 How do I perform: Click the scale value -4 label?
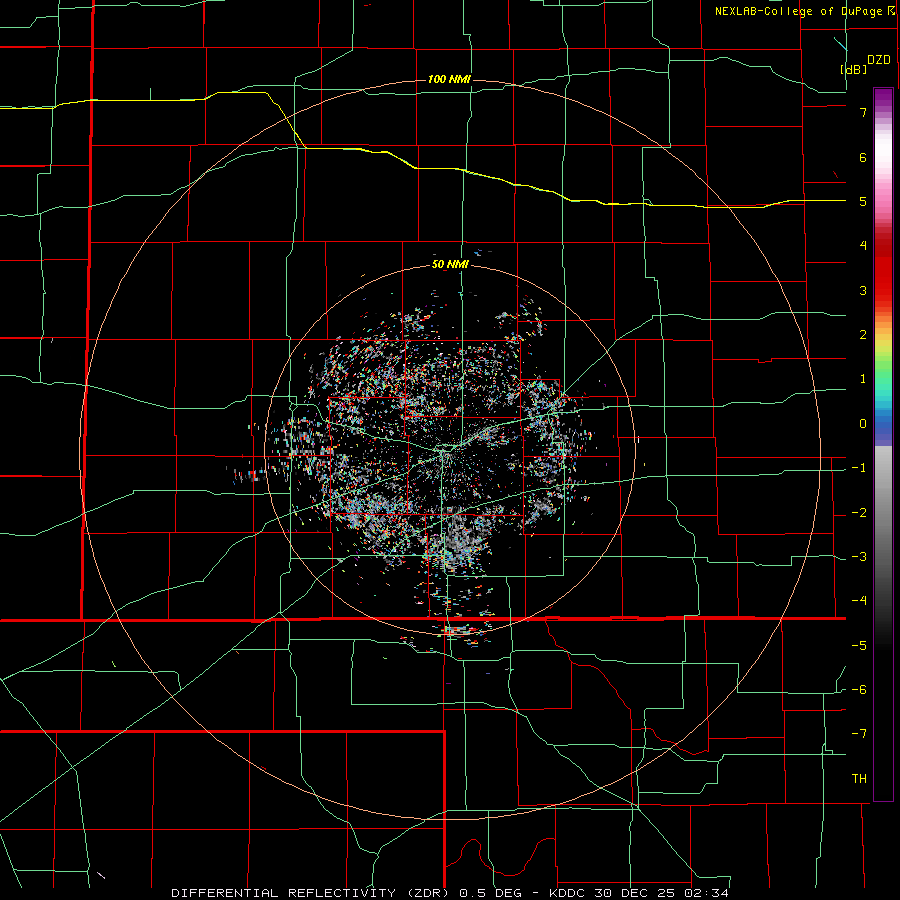(x=859, y=600)
